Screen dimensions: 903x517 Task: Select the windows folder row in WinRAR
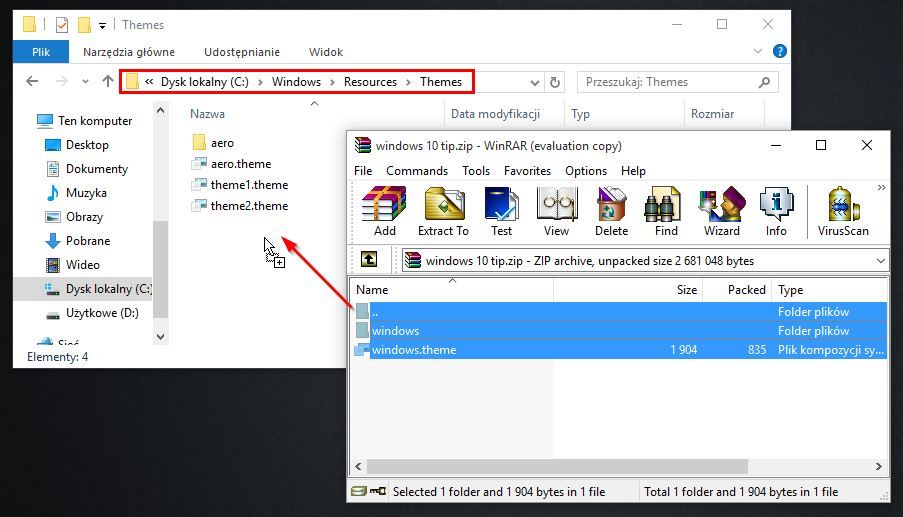coord(620,330)
